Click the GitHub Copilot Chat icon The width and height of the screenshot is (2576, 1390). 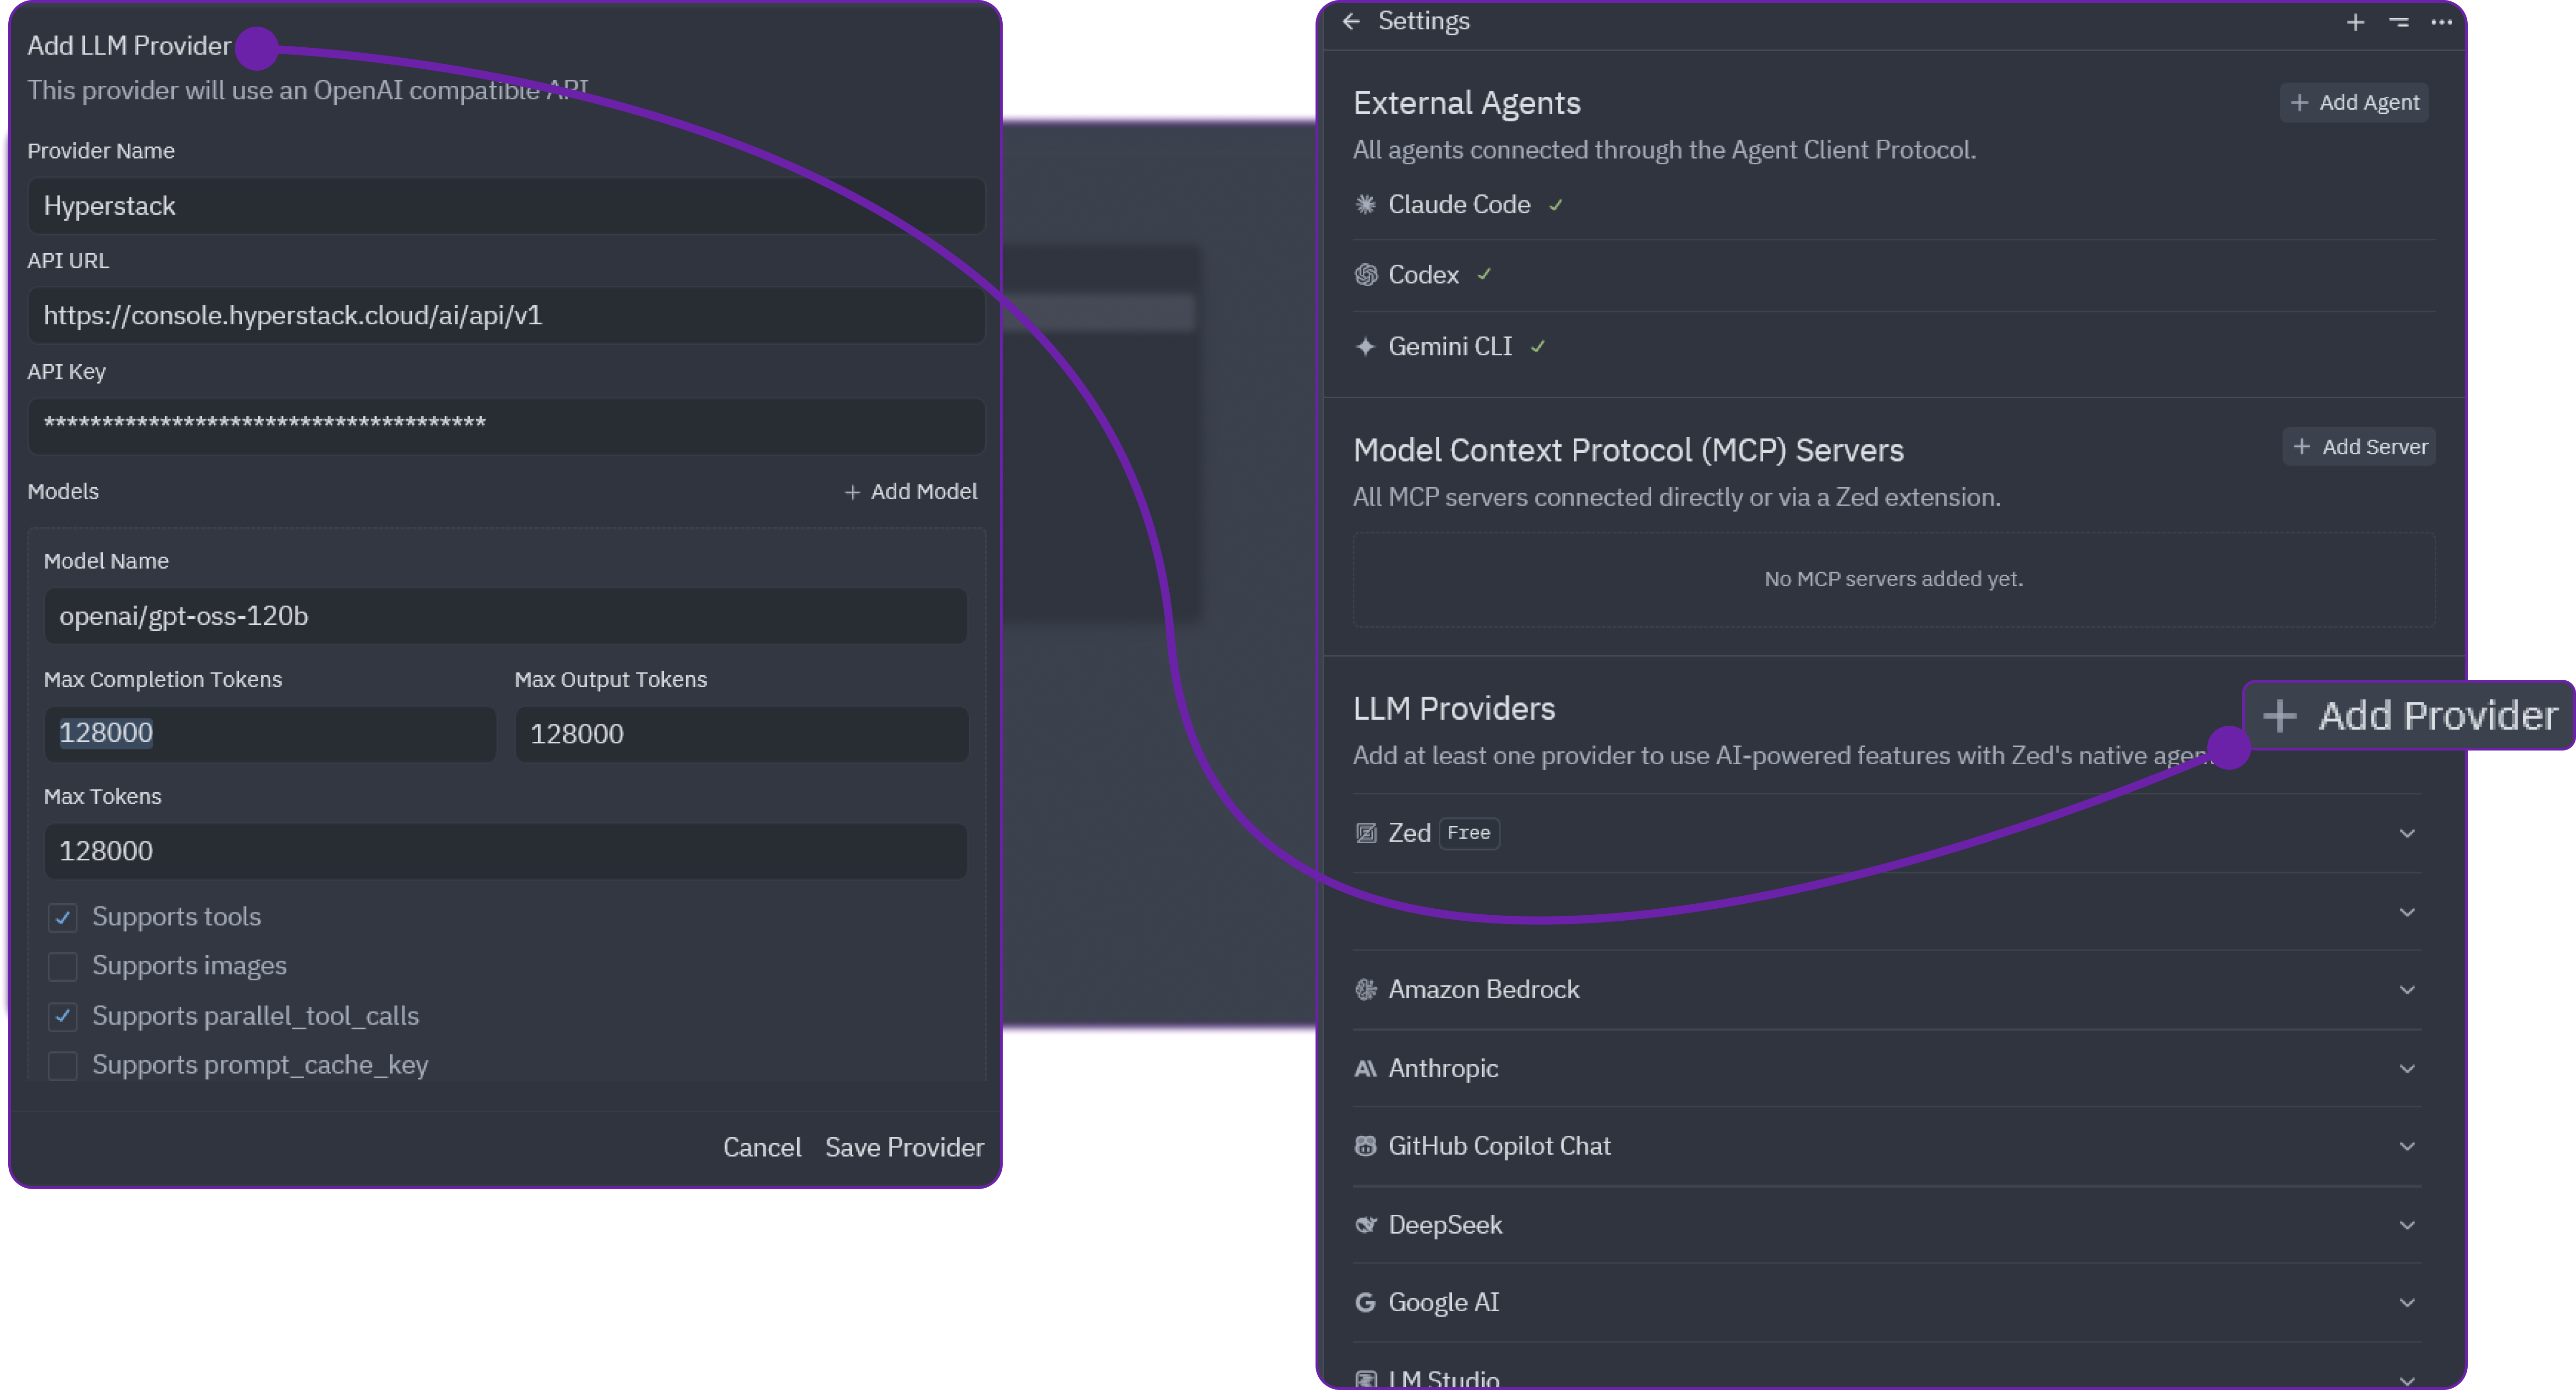1365,1146
